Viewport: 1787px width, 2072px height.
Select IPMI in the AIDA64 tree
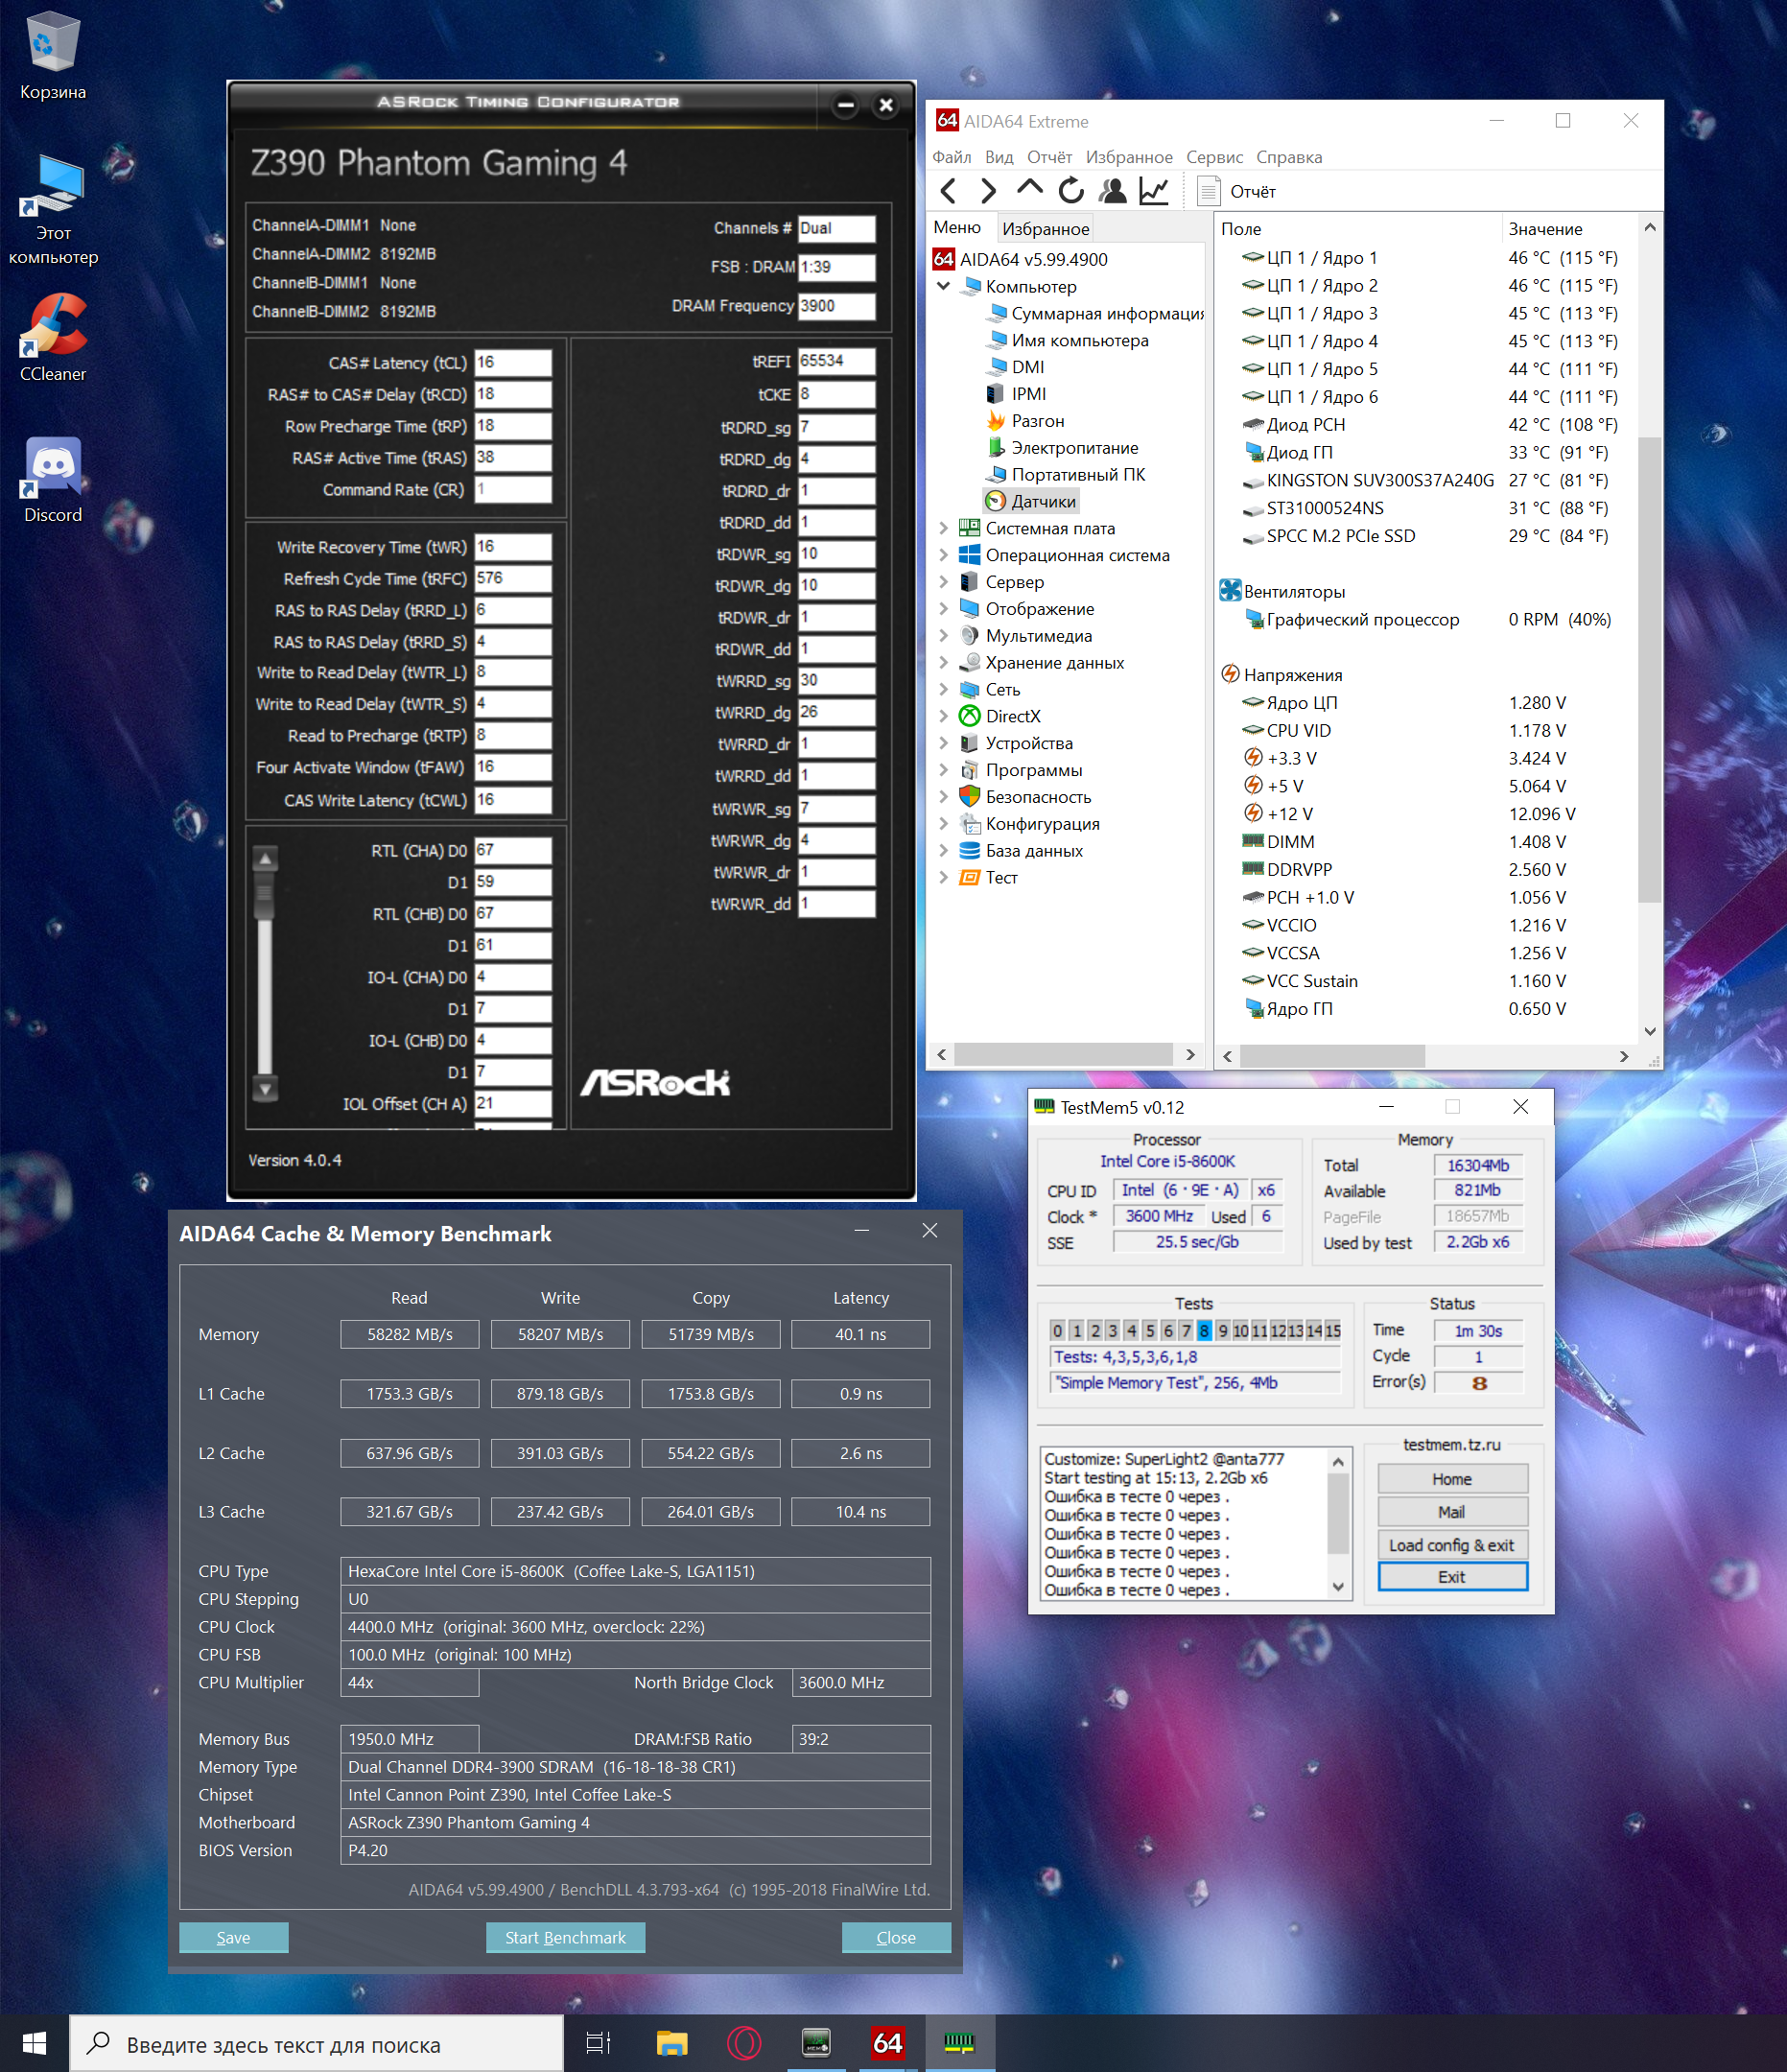(1016, 394)
